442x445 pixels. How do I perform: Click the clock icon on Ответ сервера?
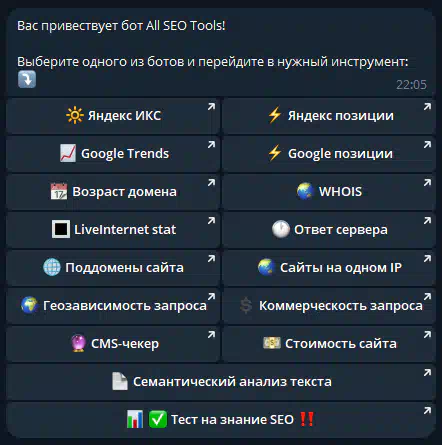tap(281, 229)
